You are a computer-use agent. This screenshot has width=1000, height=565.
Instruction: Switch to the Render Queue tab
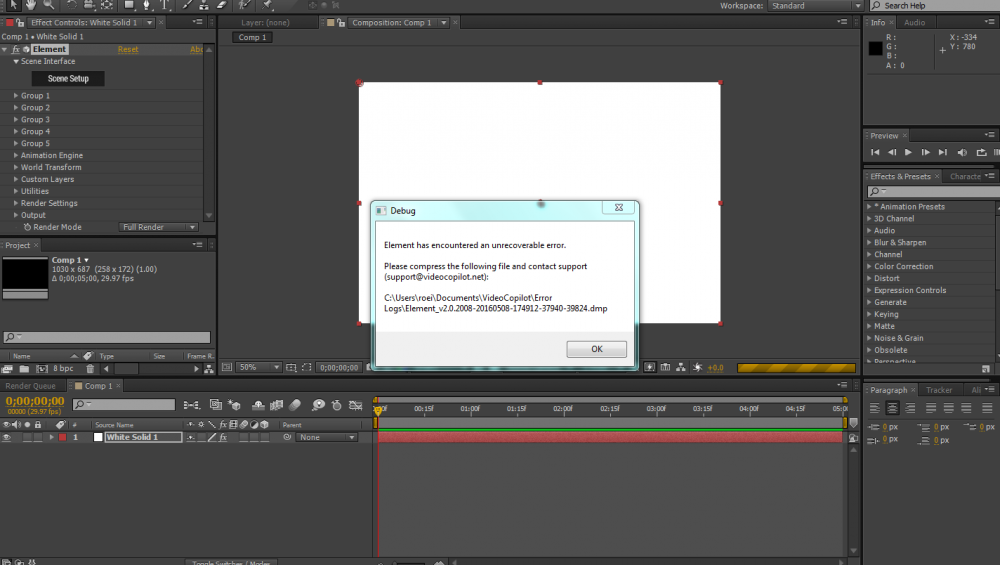(x=31, y=386)
